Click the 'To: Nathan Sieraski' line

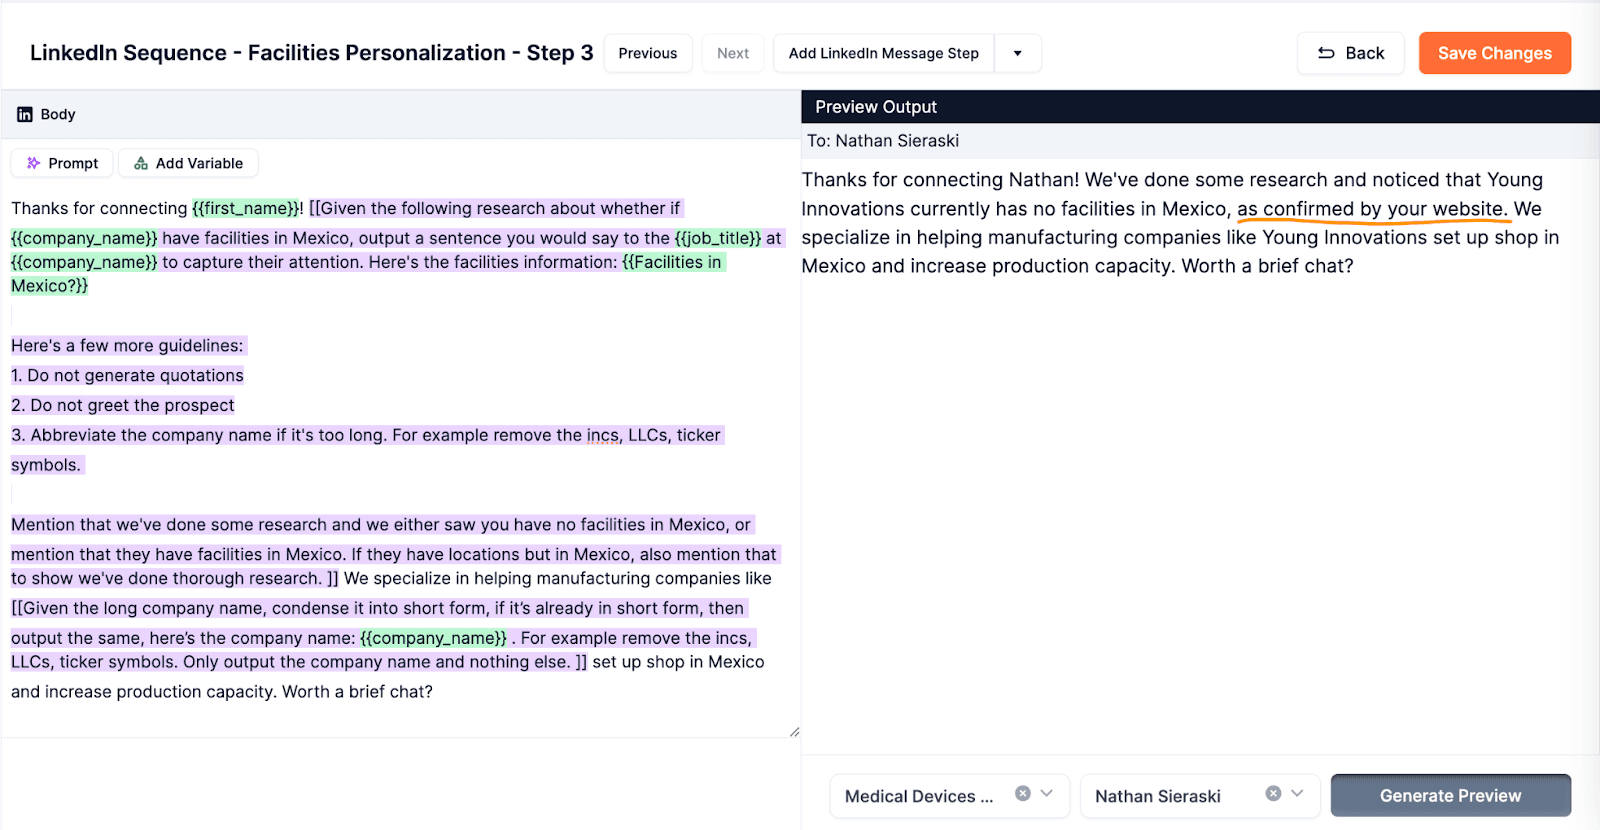pos(883,141)
